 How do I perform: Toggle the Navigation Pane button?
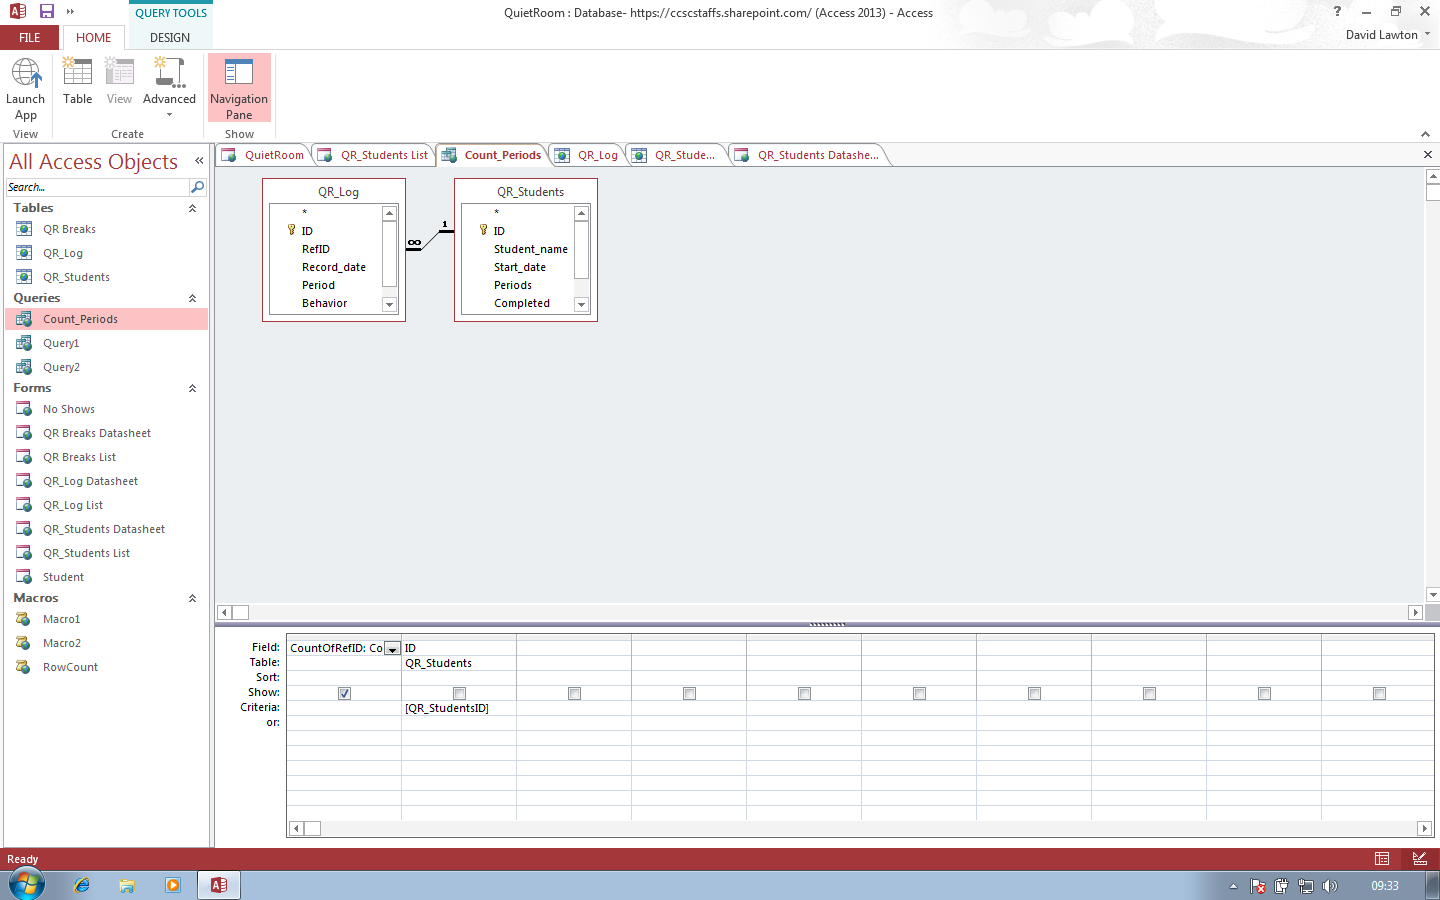[239, 89]
